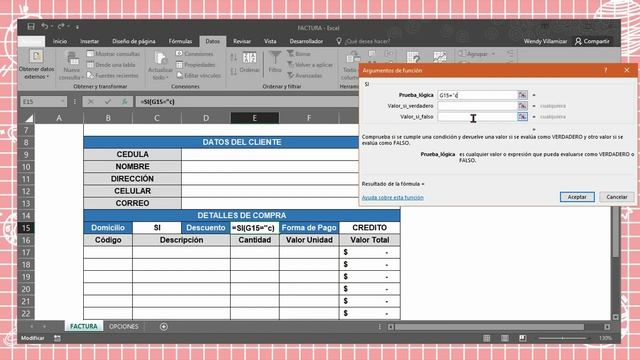The width and height of the screenshot is (640, 360).
Task: Click the insert function fx icon
Action: (125, 102)
